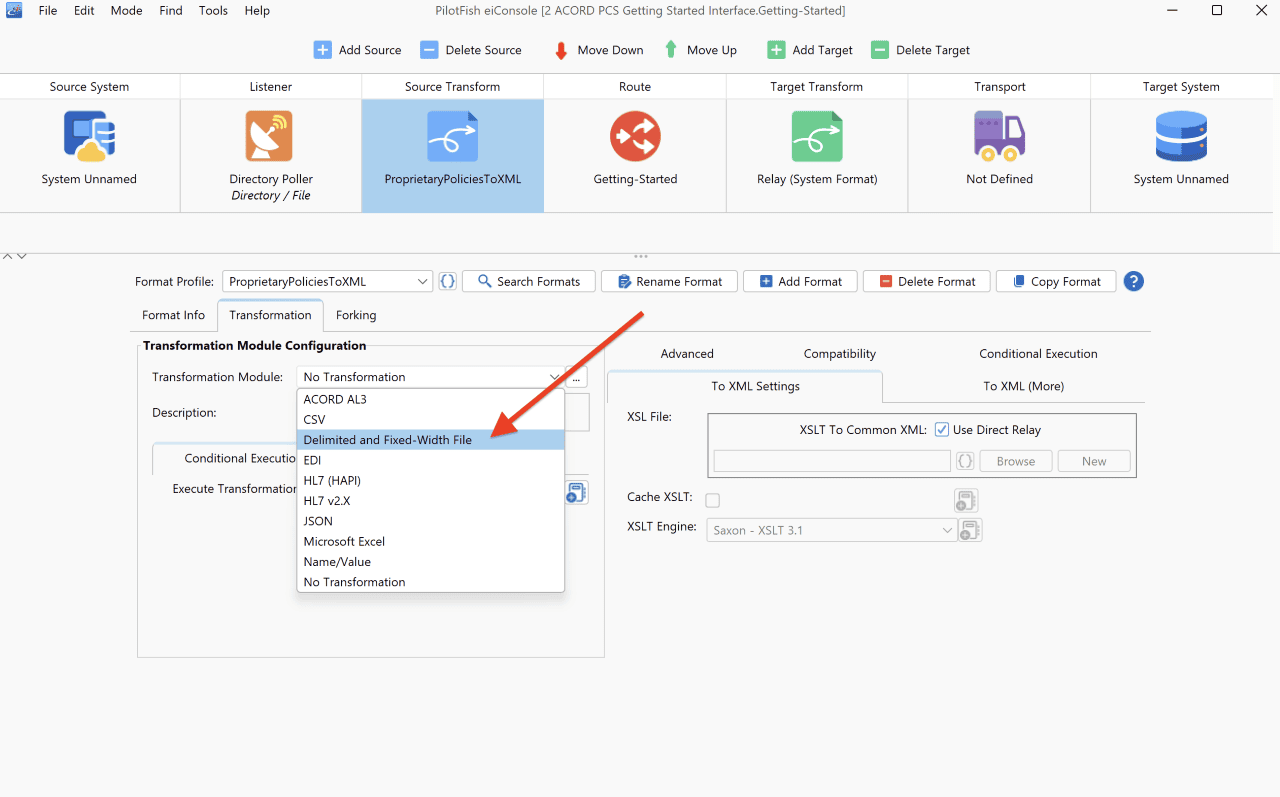Click the Source System cloud database icon
The image size is (1280, 797).
tap(89, 136)
